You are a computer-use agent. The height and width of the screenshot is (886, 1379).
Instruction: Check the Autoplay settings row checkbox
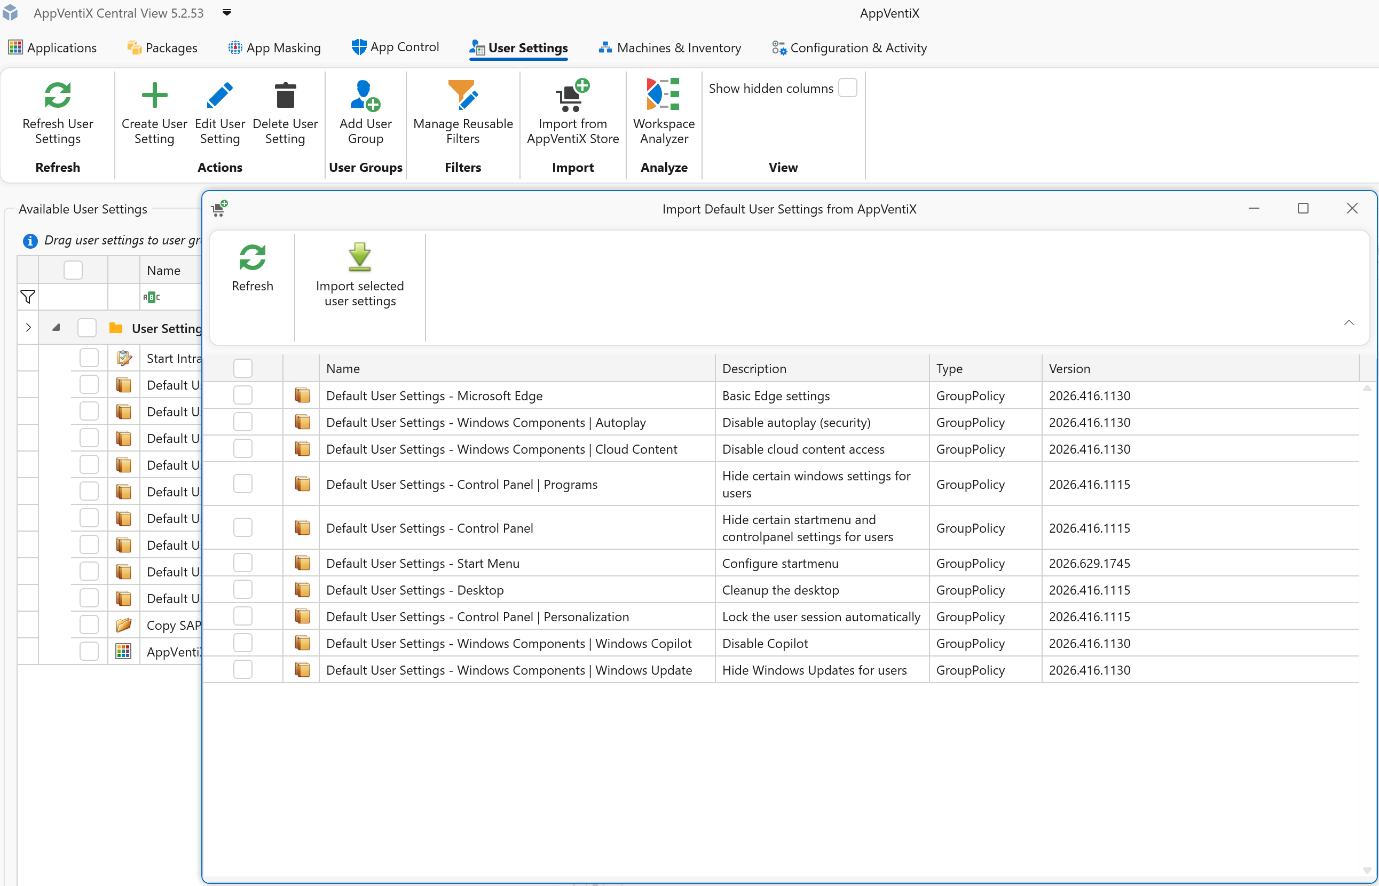coord(243,422)
